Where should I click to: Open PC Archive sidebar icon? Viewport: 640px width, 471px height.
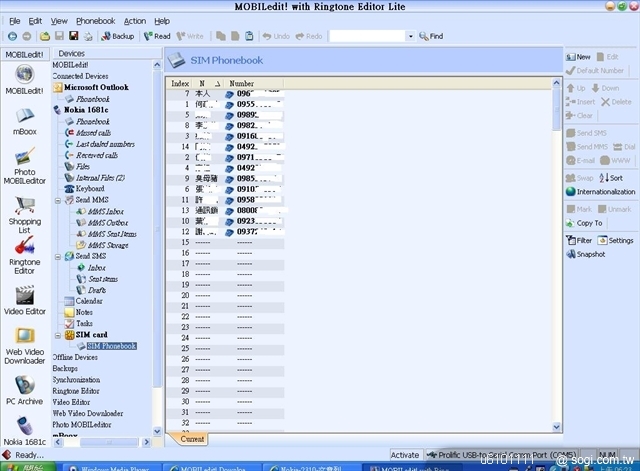tap(24, 391)
